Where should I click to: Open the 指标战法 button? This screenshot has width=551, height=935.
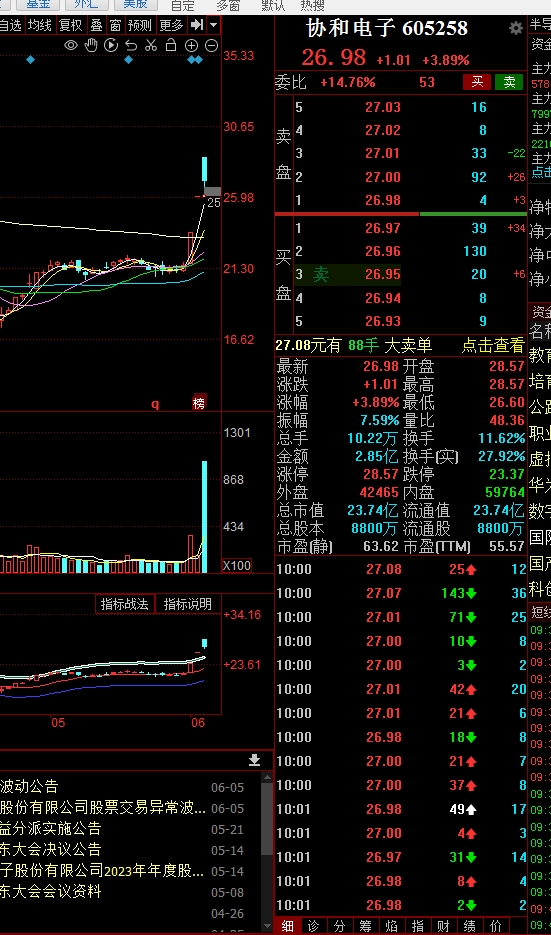click(125, 603)
